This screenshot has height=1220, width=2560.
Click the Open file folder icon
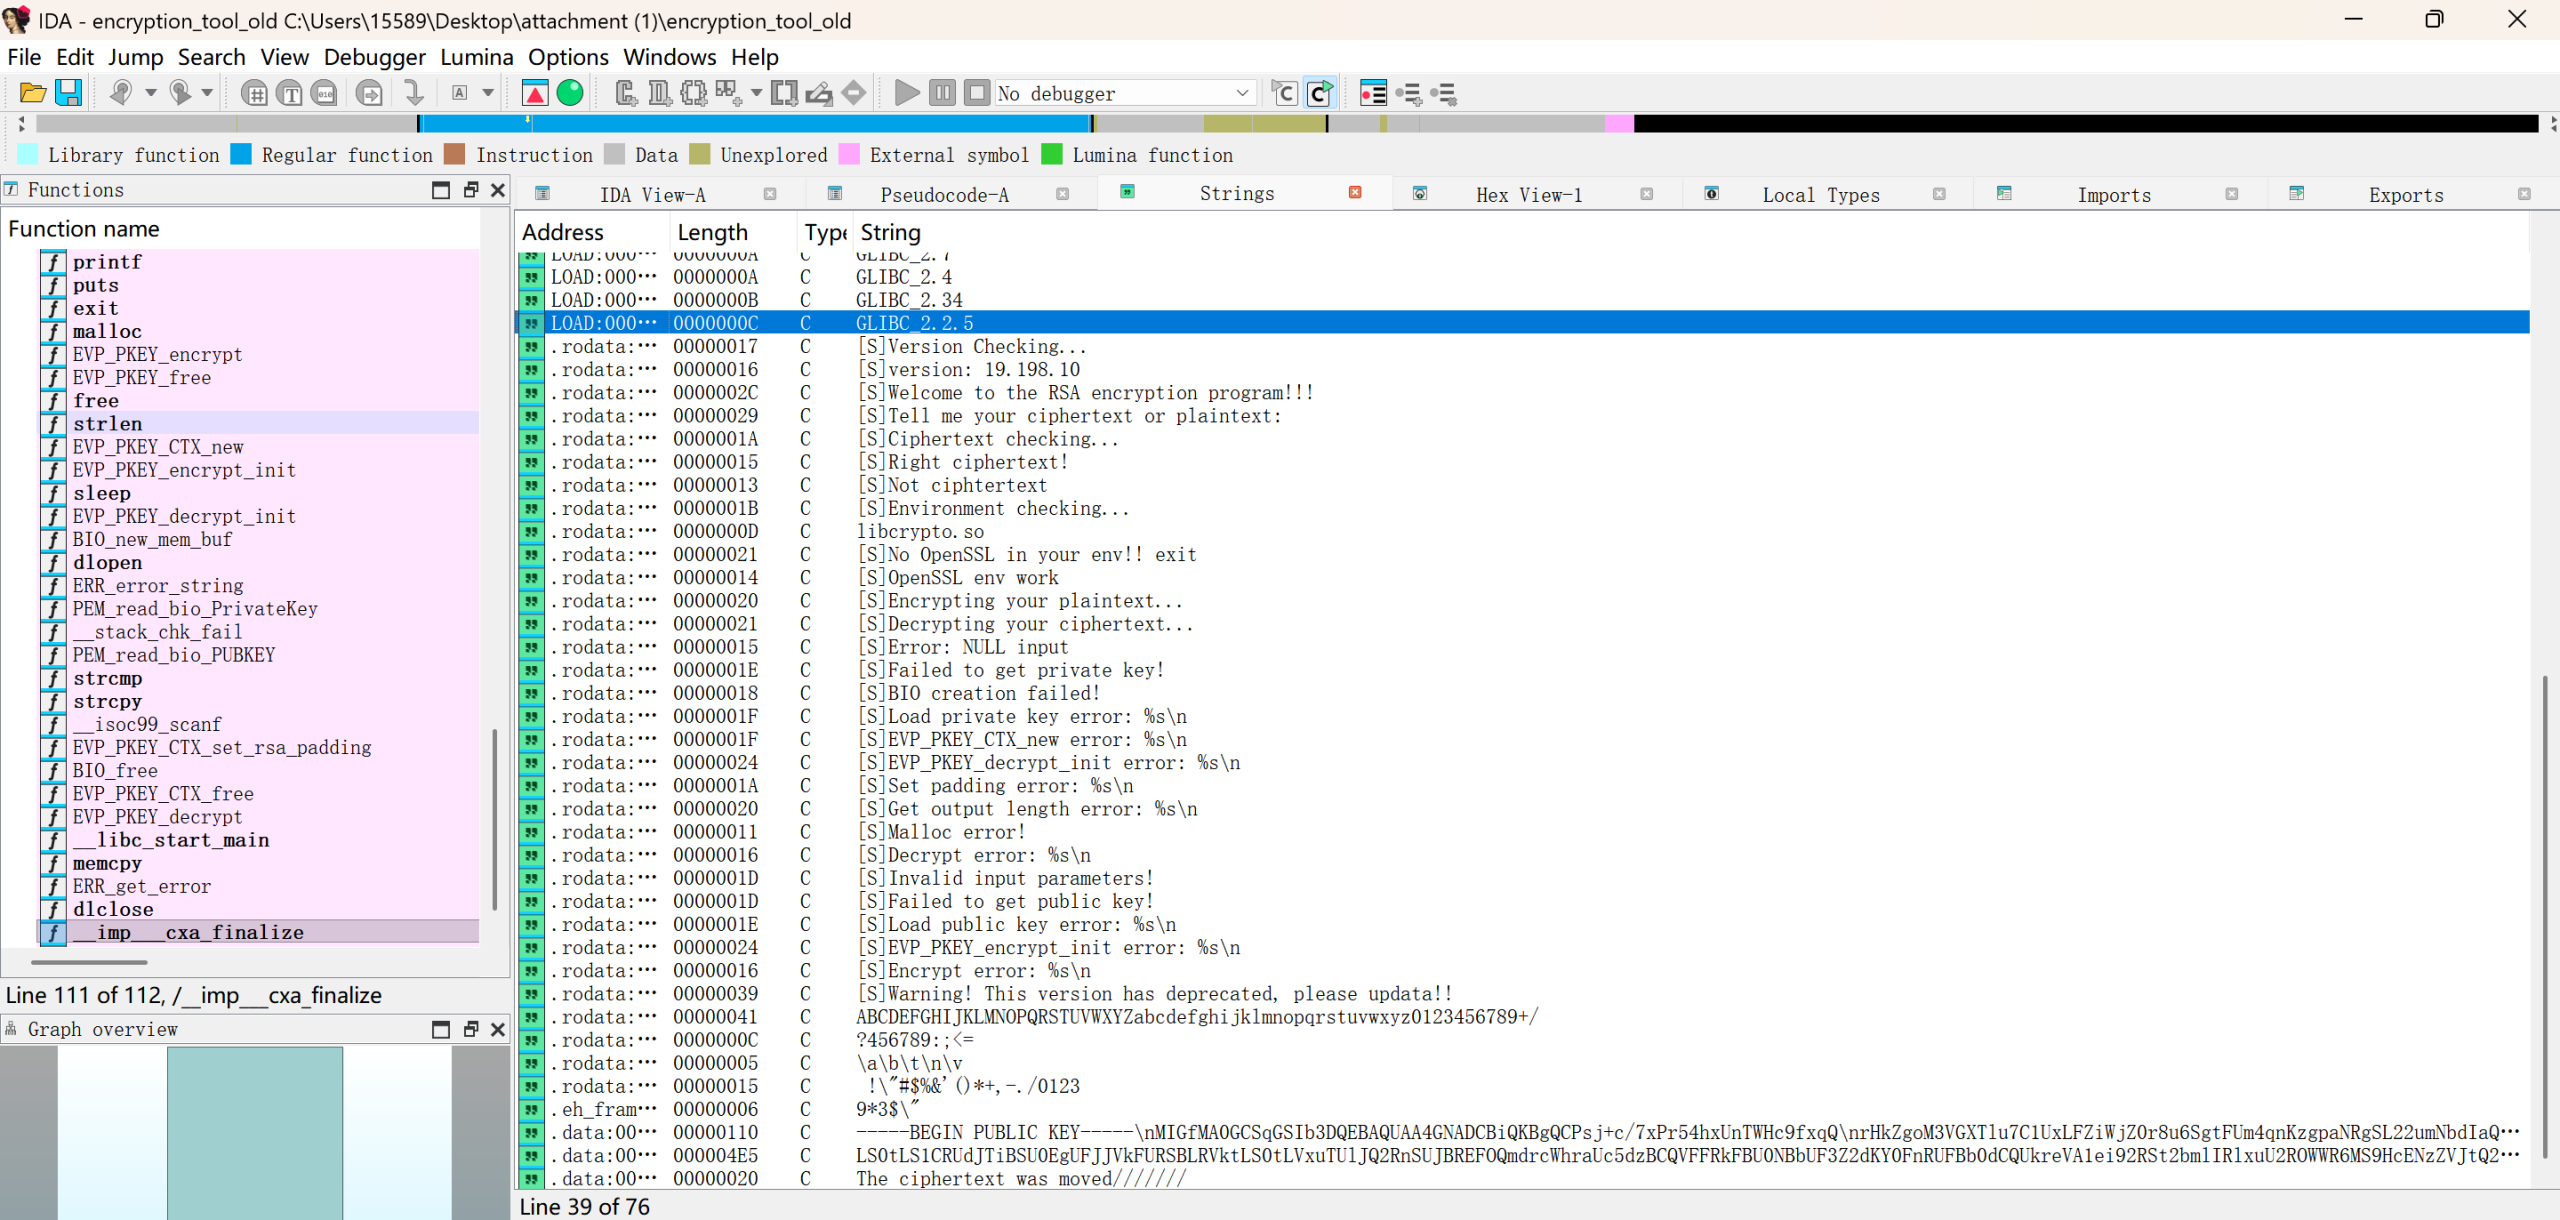click(x=32, y=93)
